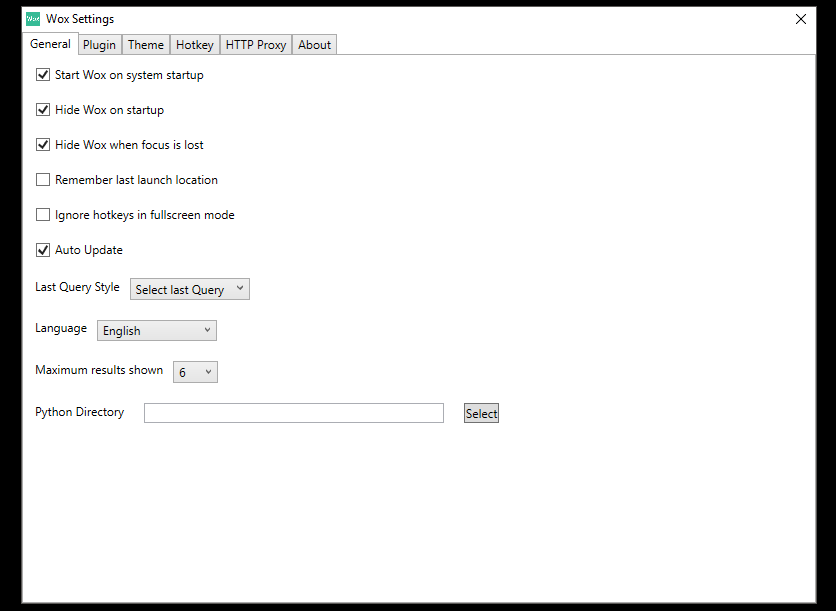Change the Maximum results shown dropdown
Viewport: 836px width, 611px height.
(195, 372)
